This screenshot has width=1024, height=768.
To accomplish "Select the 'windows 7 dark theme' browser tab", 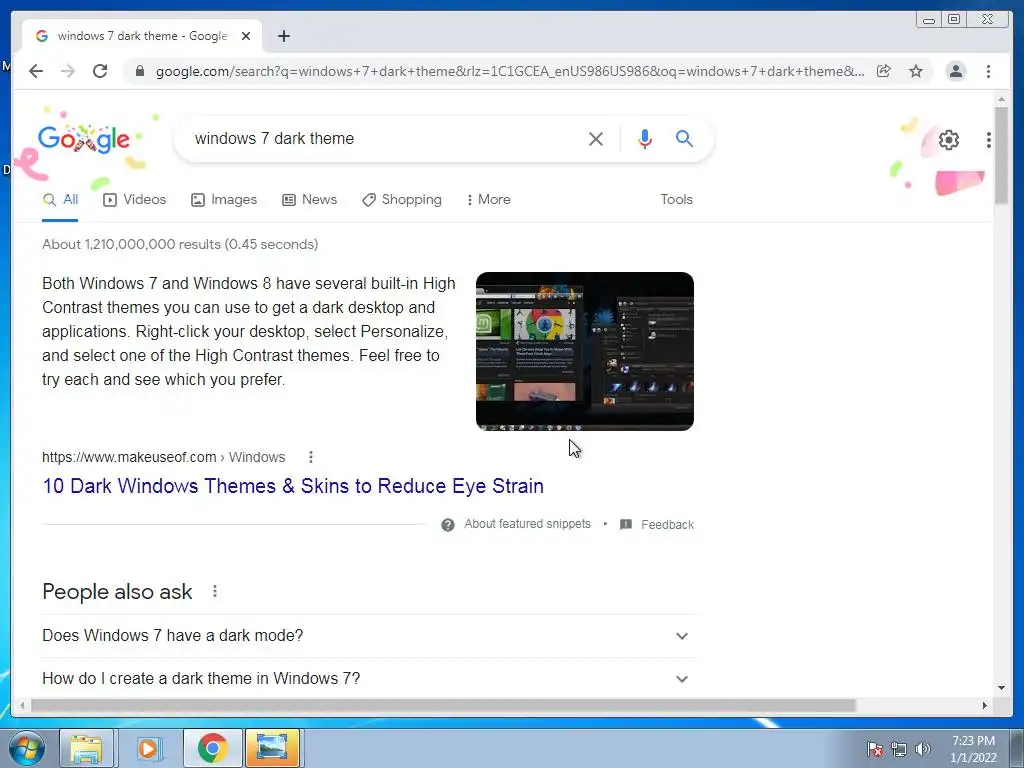I will (142, 36).
